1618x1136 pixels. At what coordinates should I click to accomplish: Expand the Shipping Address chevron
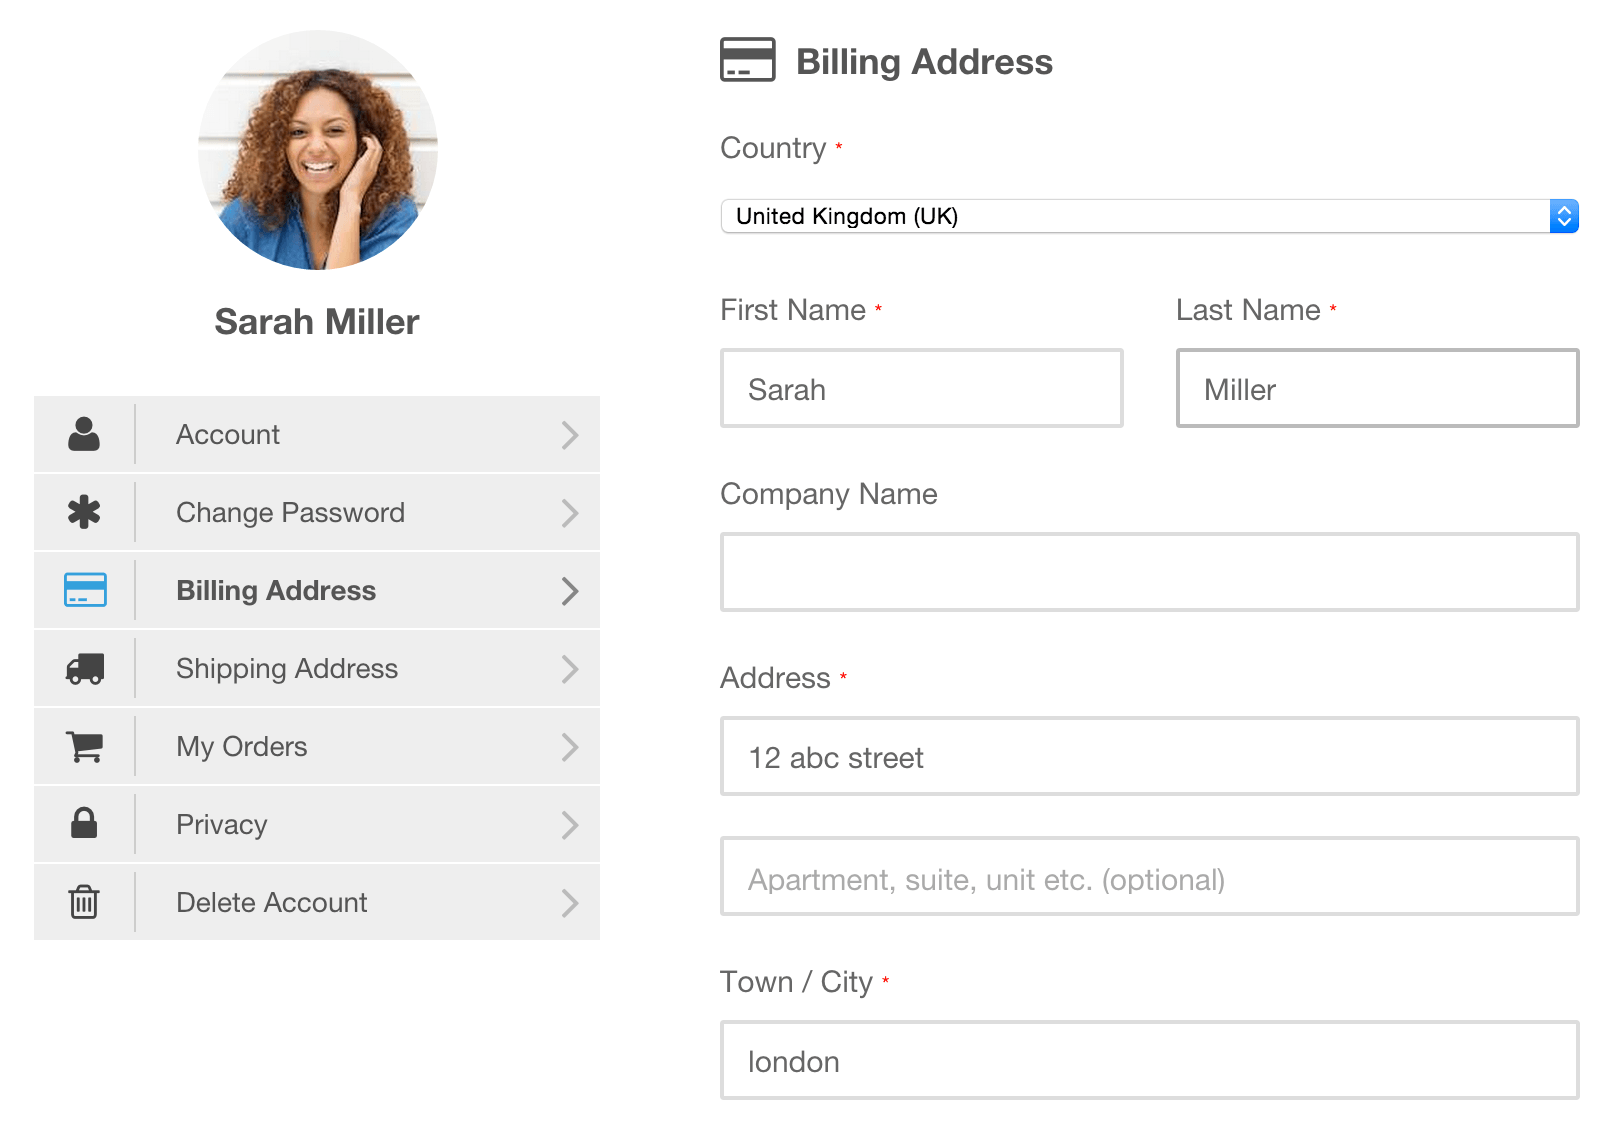click(x=570, y=668)
